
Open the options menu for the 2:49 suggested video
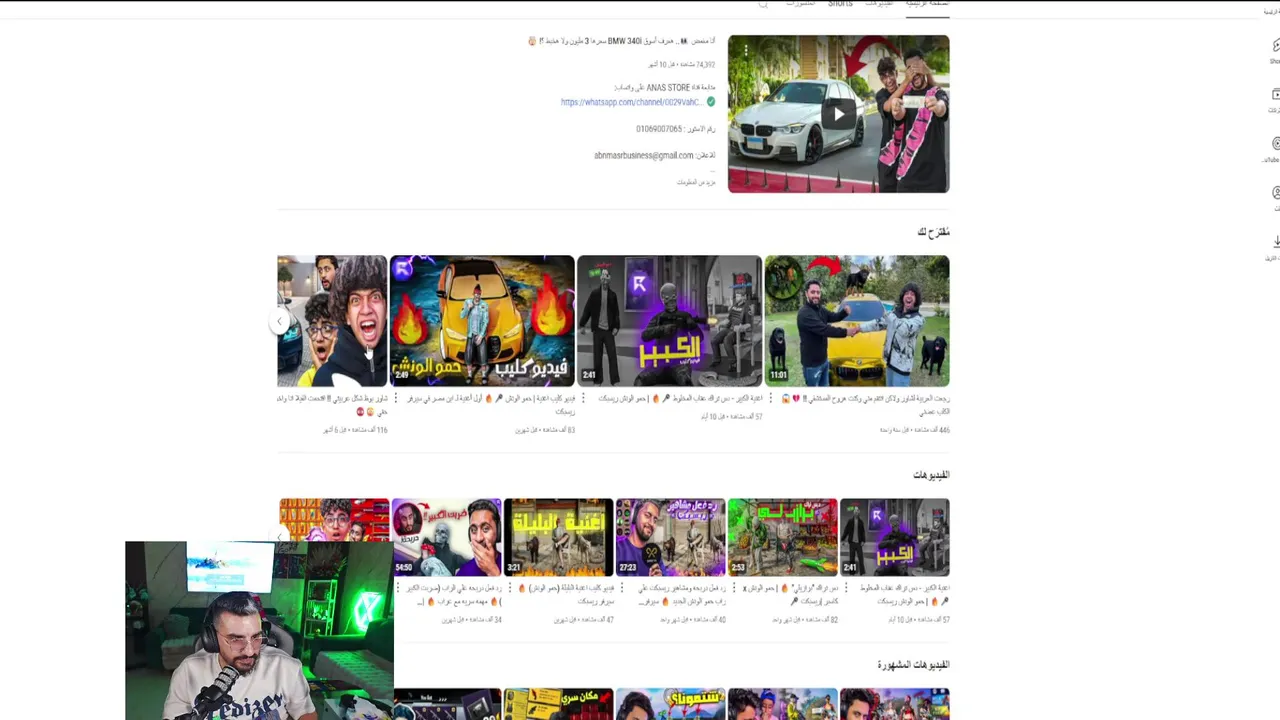click(x=396, y=398)
